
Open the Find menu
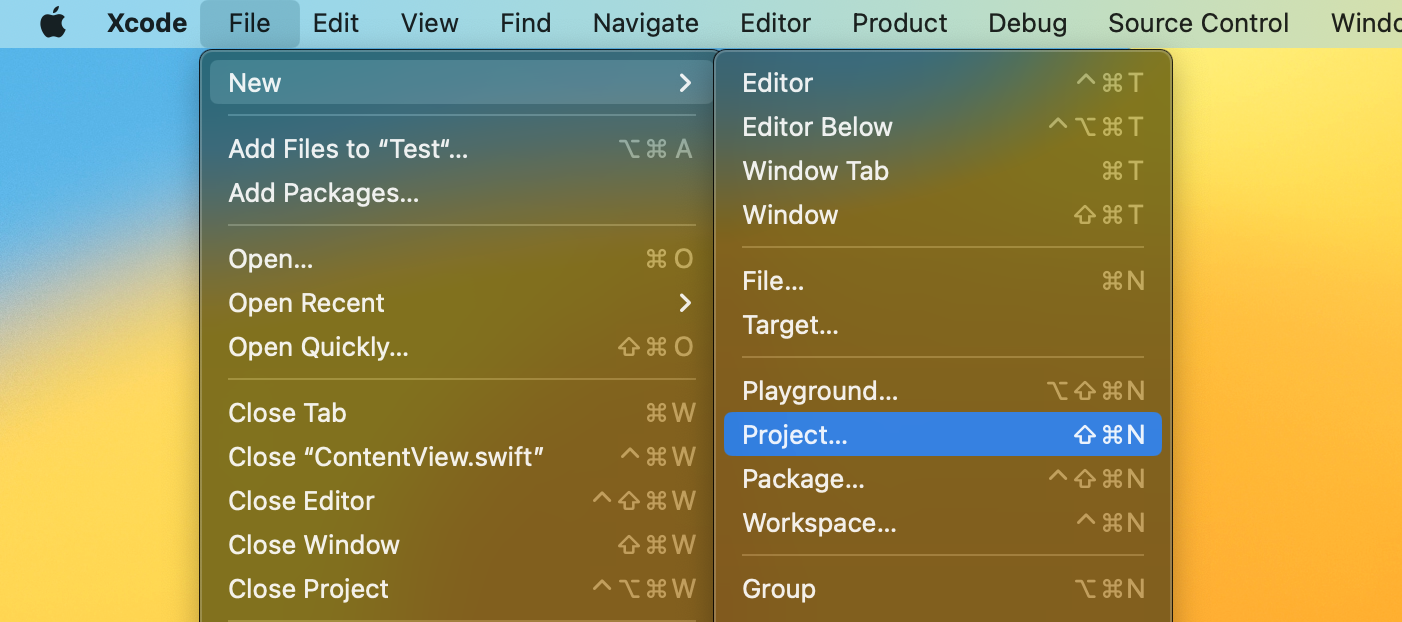click(526, 23)
